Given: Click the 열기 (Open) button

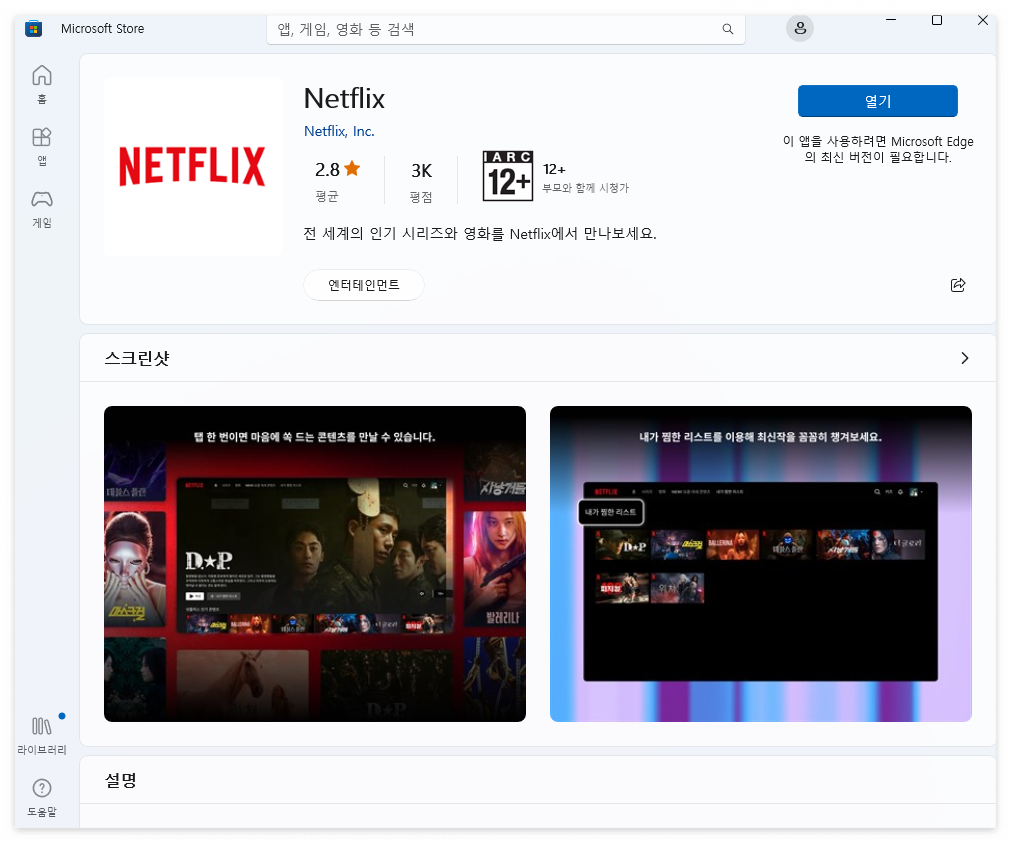Looking at the screenshot, I should click(877, 101).
